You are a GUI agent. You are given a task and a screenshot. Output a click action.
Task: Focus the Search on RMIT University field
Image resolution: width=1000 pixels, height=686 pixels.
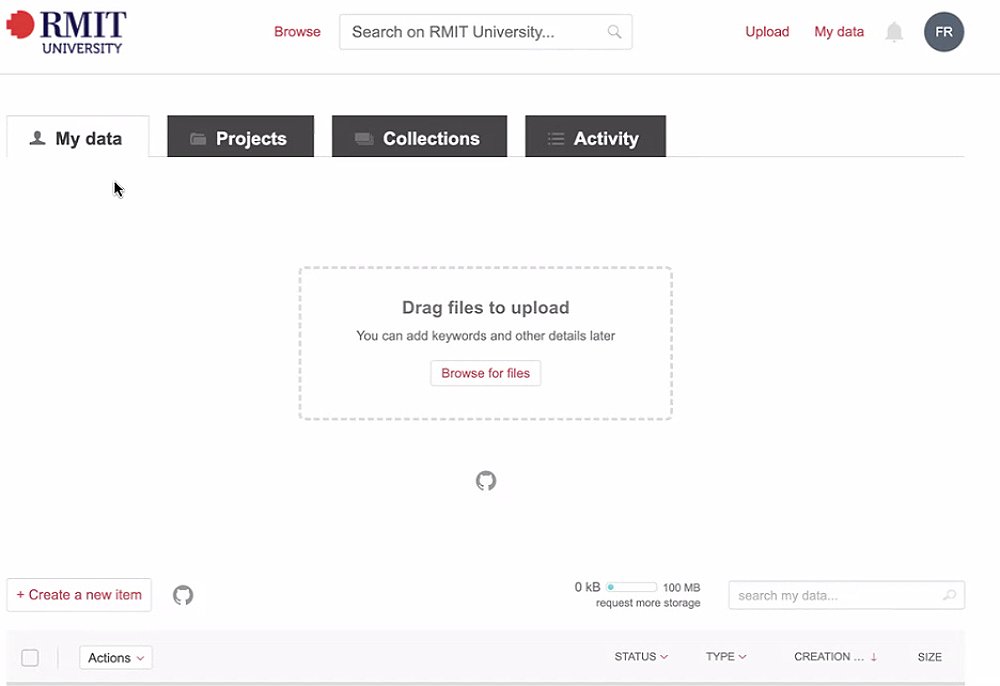coord(475,32)
